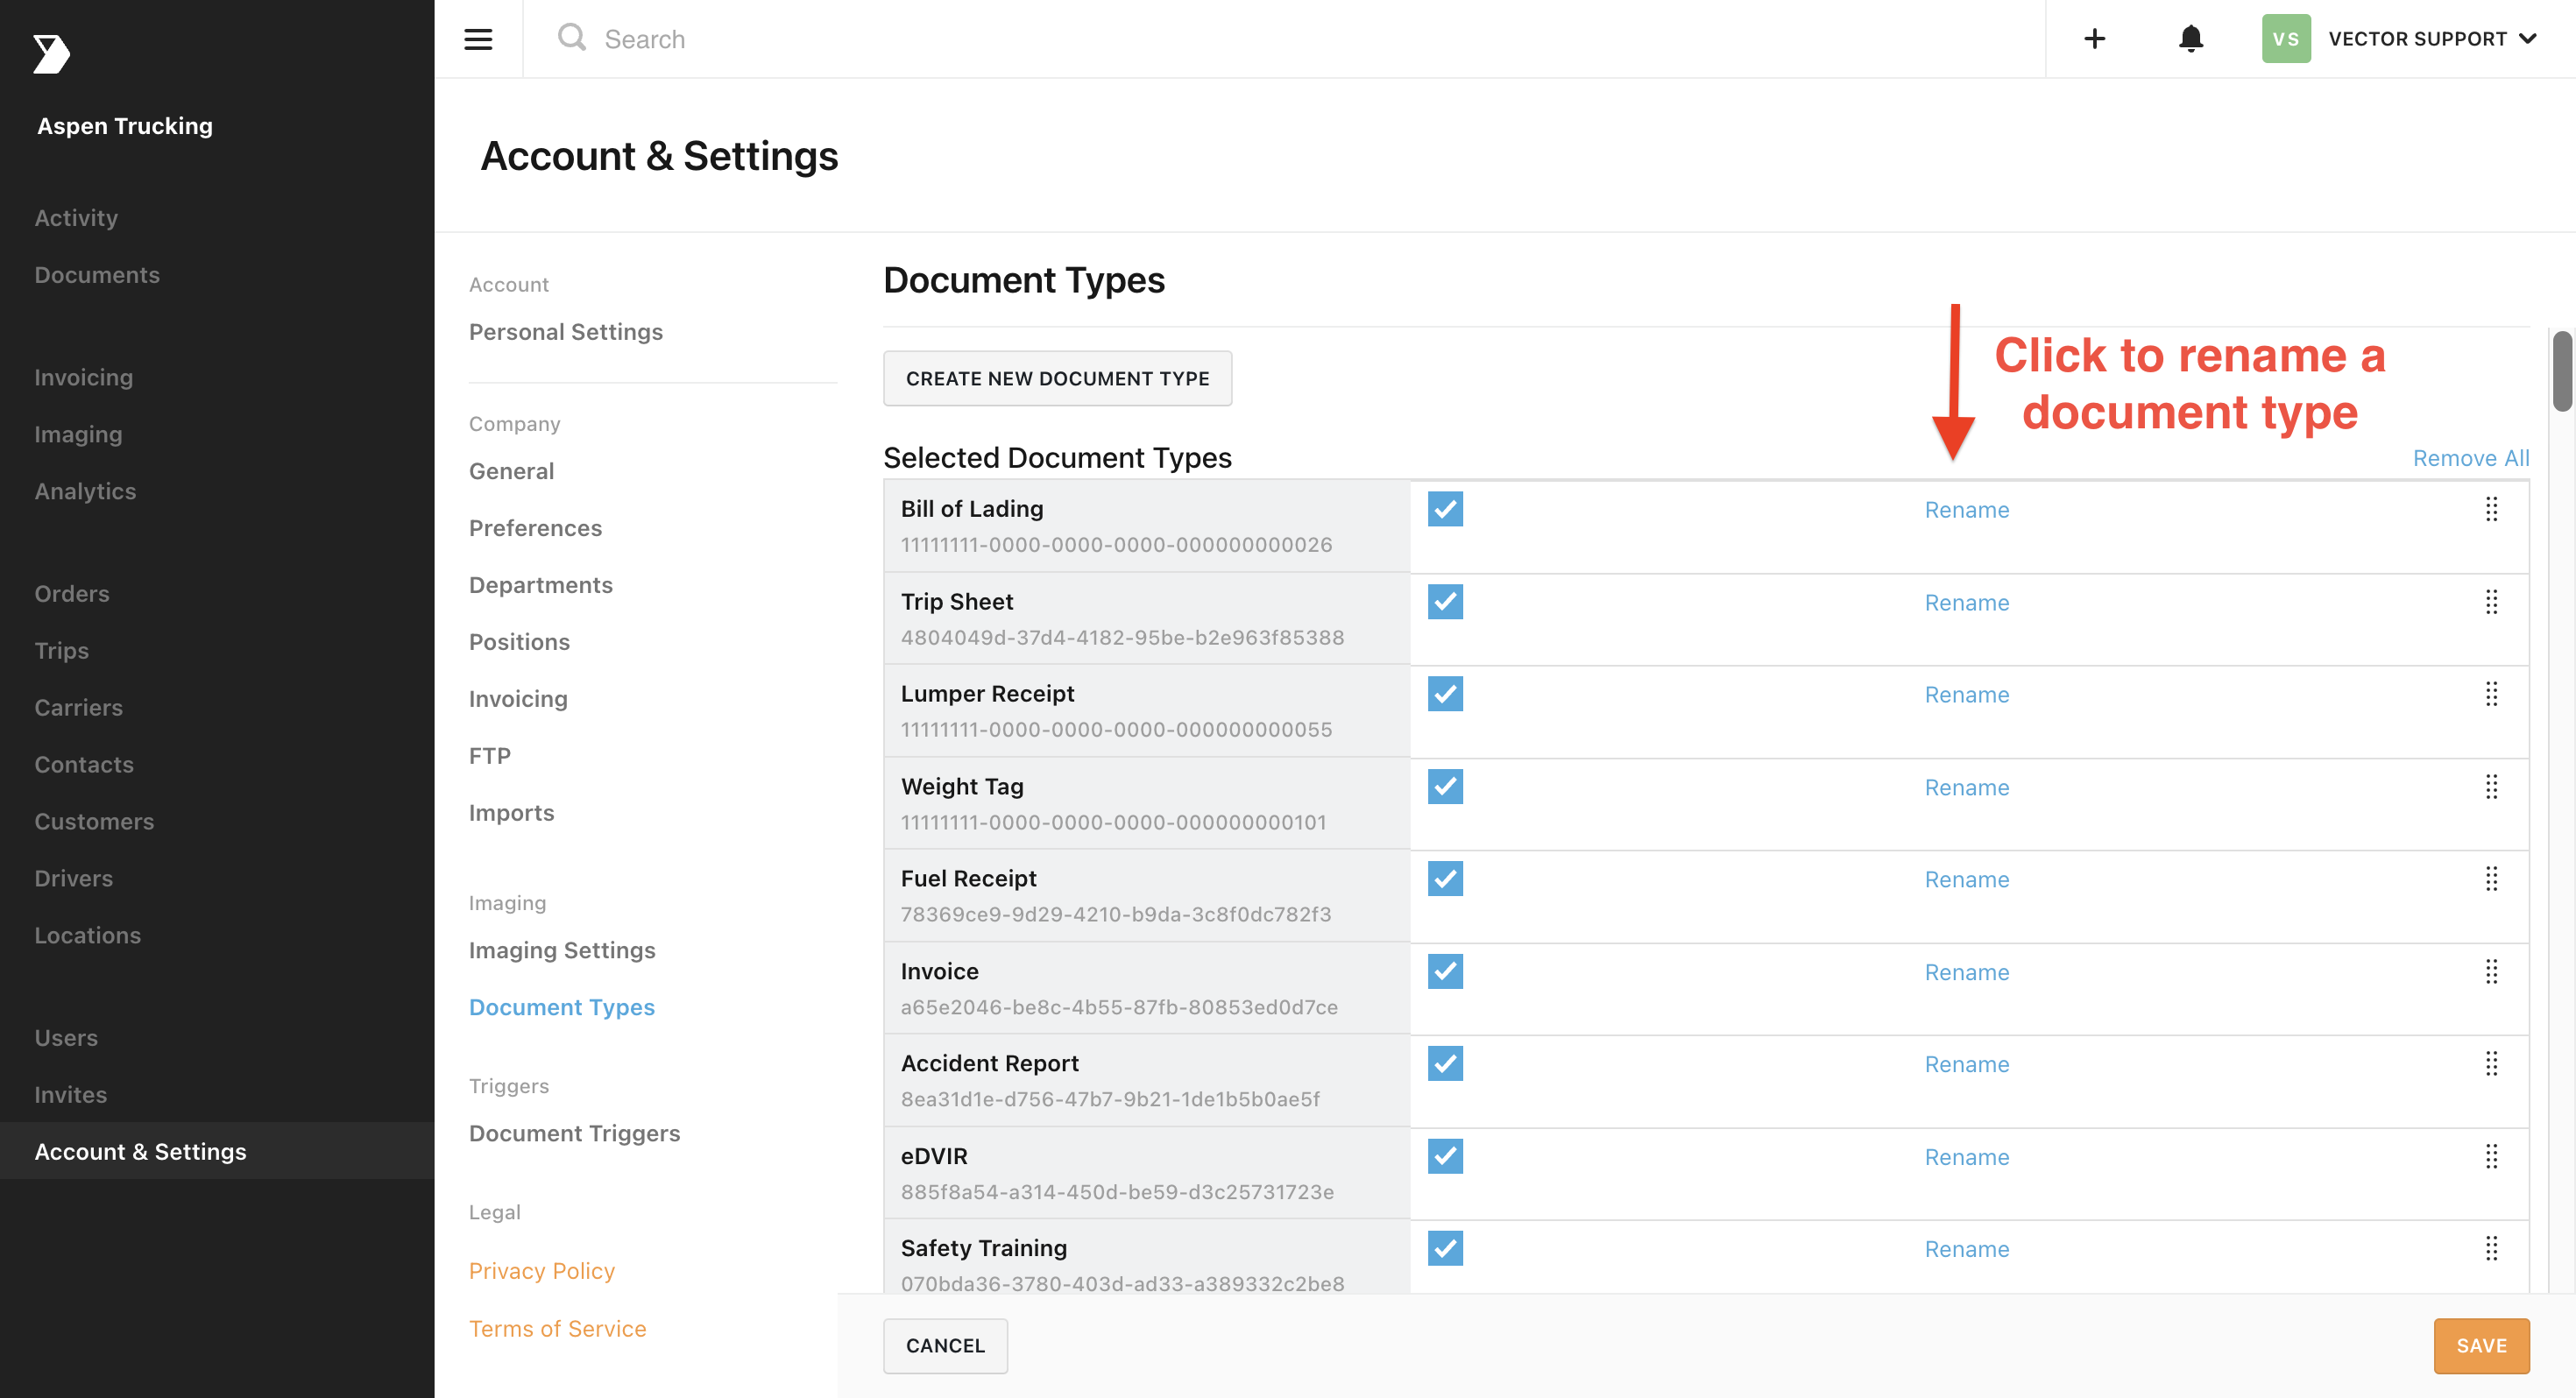Screen dimensions: 2576x1398
Task: Uncheck Weight Tag checkbox
Action: (1445, 787)
